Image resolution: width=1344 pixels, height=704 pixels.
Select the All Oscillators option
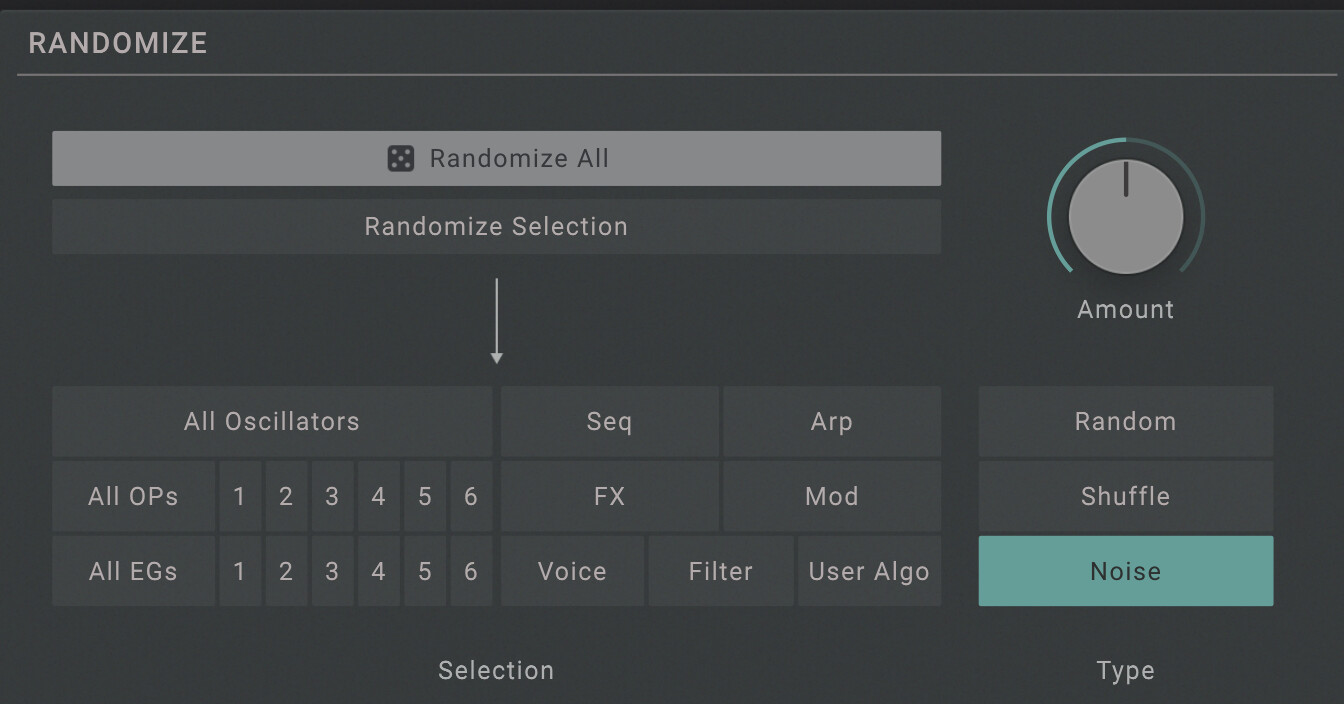(x=271, y=421)
